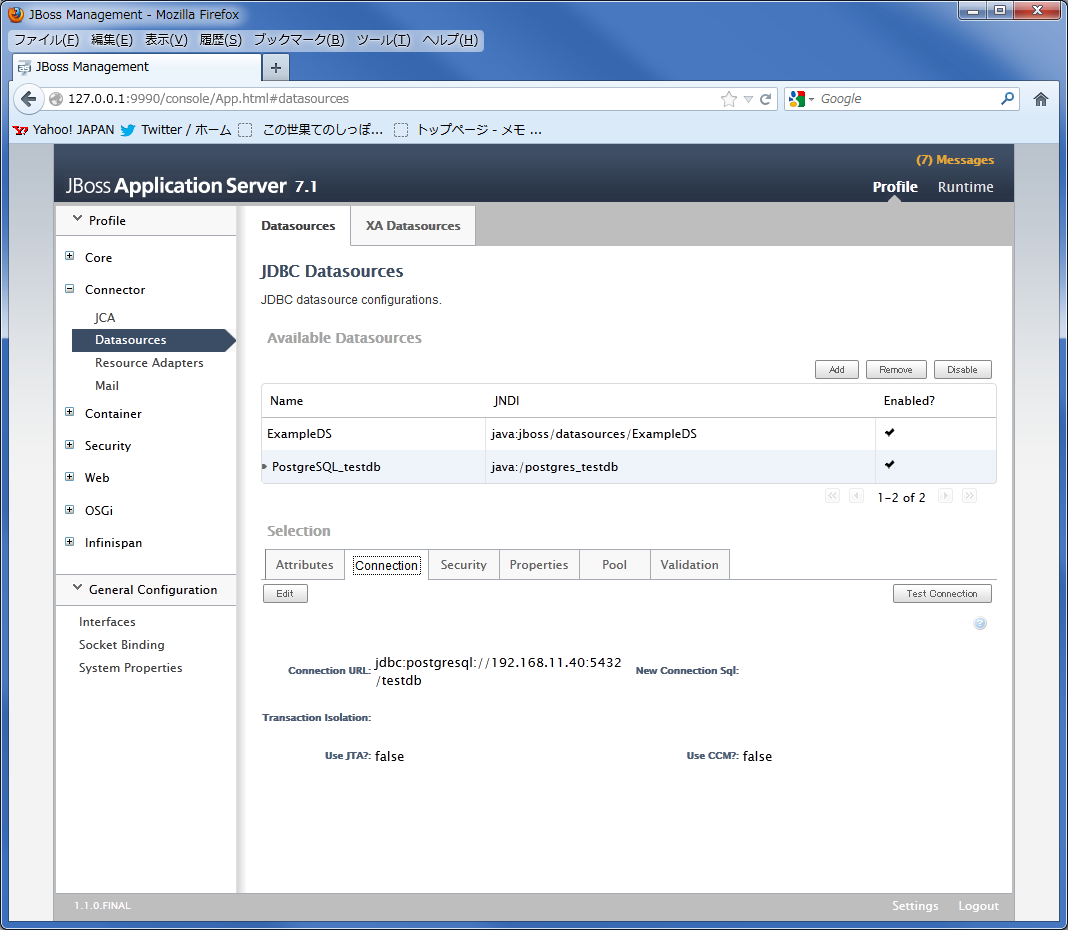1068x930 pixels.
Task: Go to the previous page of datasources table
Action: [x=856, y=496]
